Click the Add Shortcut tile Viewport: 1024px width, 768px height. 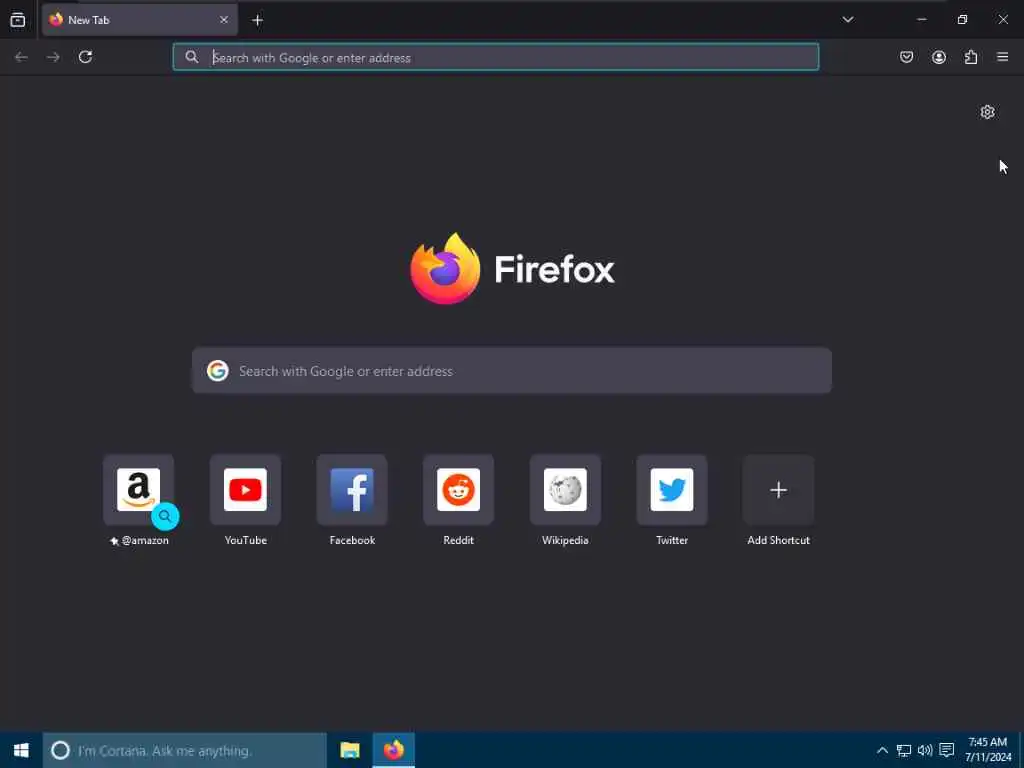(778, 490)
